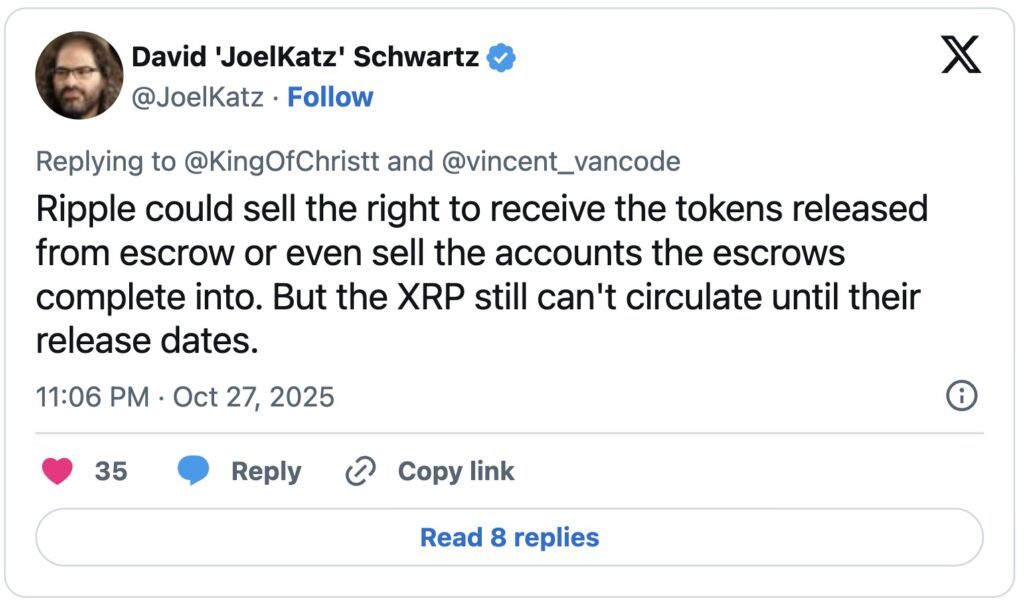Image resolution: width=1024 pixels, height=604 pixels.
Task: Click the David 'JoelKatz' Schwartz display name
Action: (x=305, y=58)
